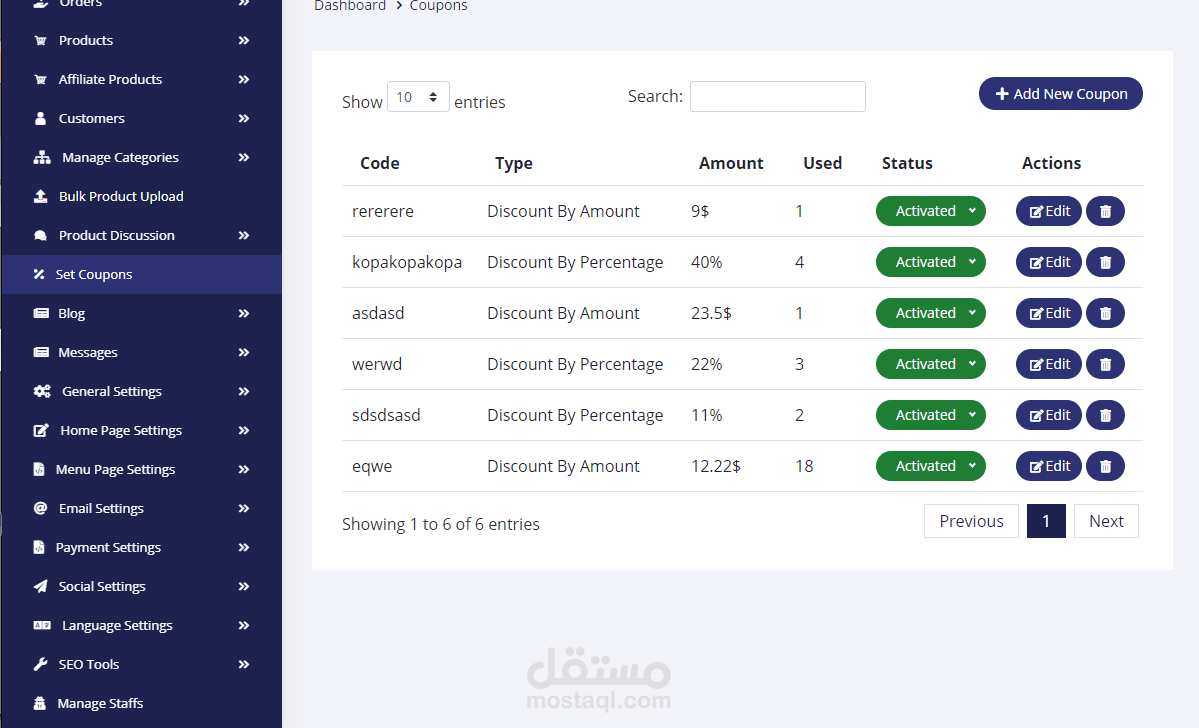Click the SEO Tools wrench icon
The width and height of the screenshot is (1199, 728).
click(x=41, y=664)
